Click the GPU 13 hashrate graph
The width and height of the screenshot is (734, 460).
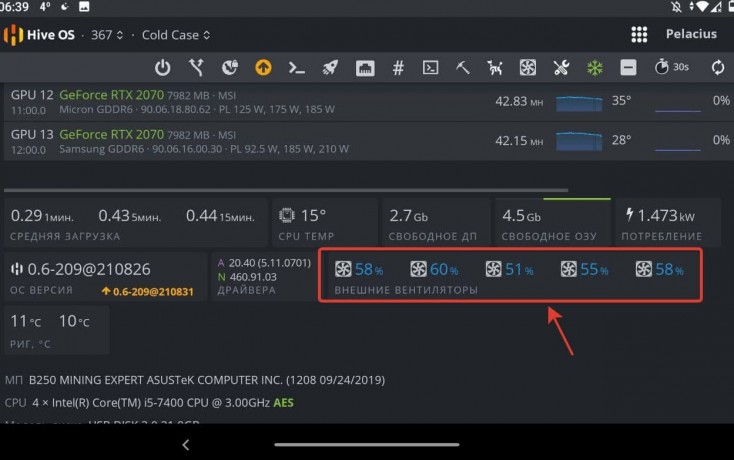point(586,141)
